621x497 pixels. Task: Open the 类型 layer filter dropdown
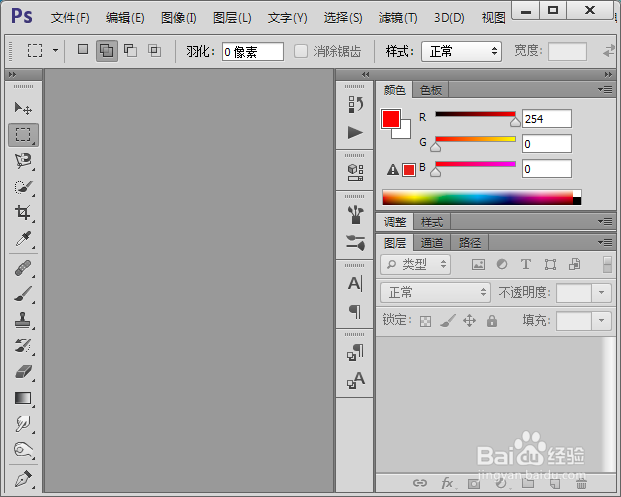[x=415, y=265]
